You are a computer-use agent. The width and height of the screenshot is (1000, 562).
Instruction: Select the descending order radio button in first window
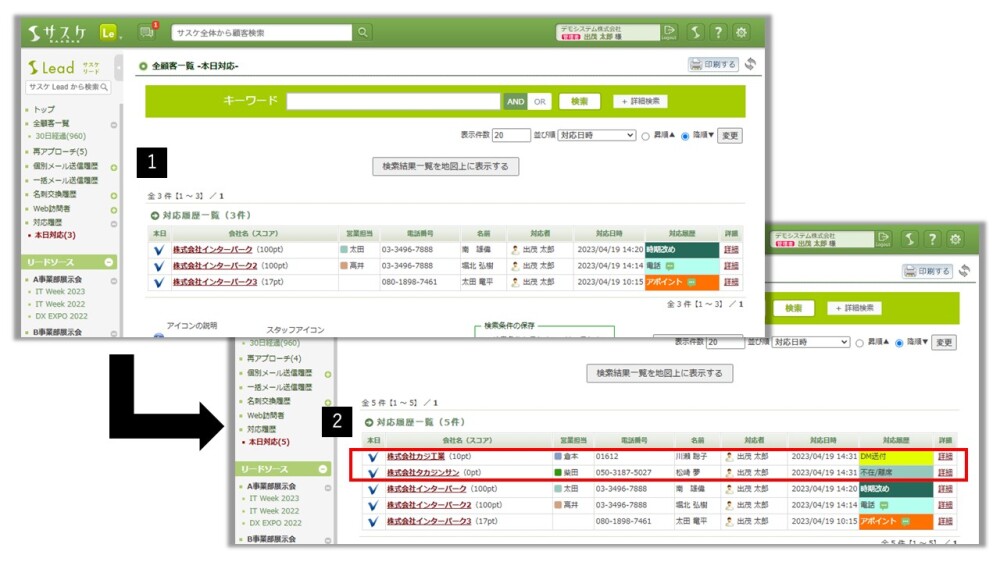coord(685,136)
